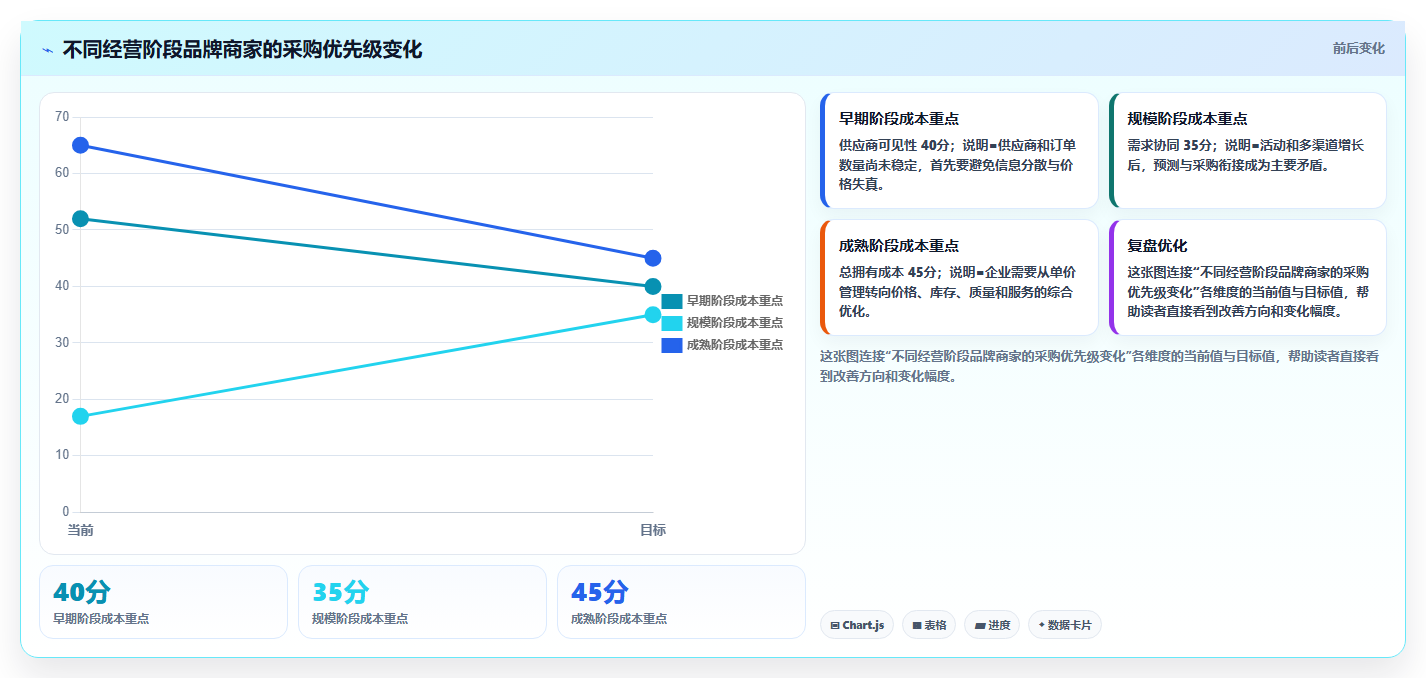Click the page title 不同经营阶段品牌商家的采购优先级变化

pos(242,50)
